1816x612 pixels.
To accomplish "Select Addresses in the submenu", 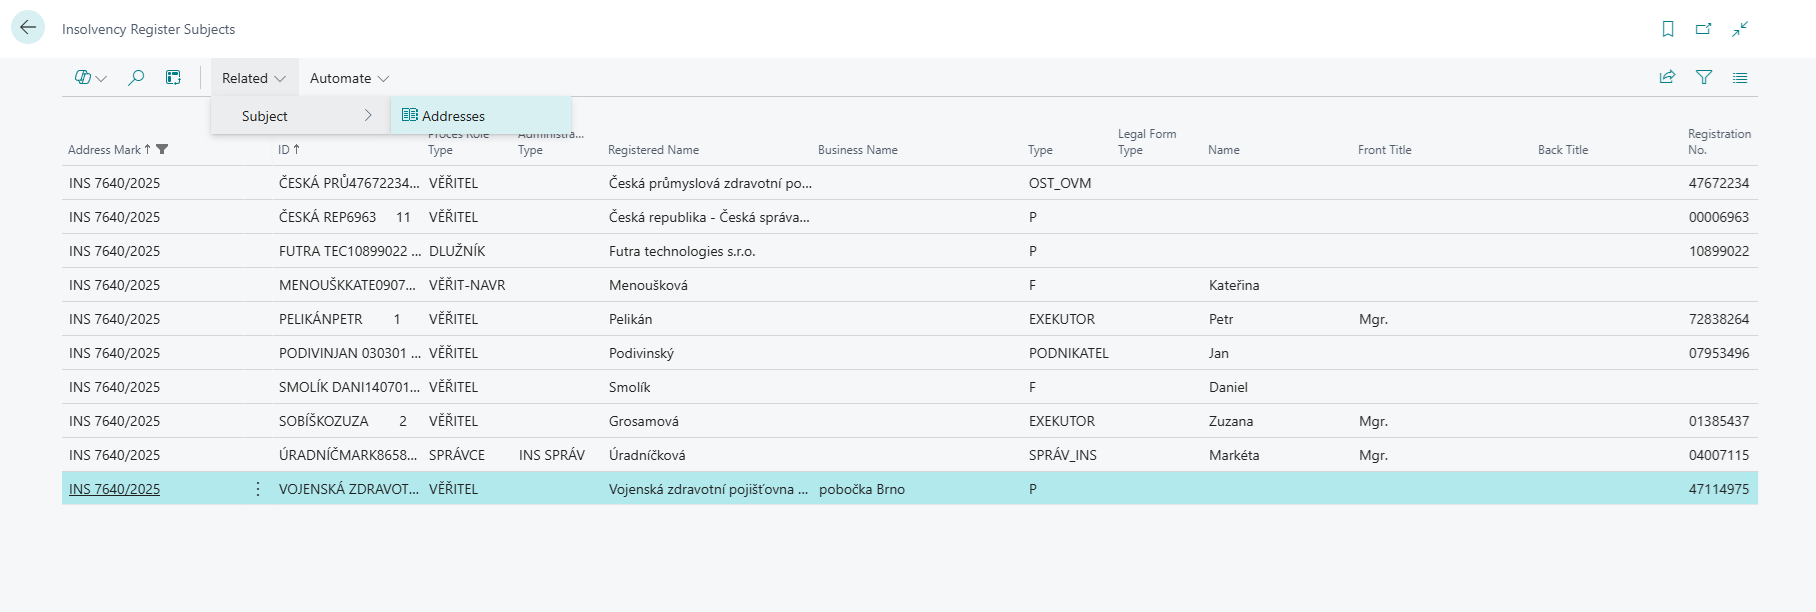I will pyautogui.click(x=453, y=116).
